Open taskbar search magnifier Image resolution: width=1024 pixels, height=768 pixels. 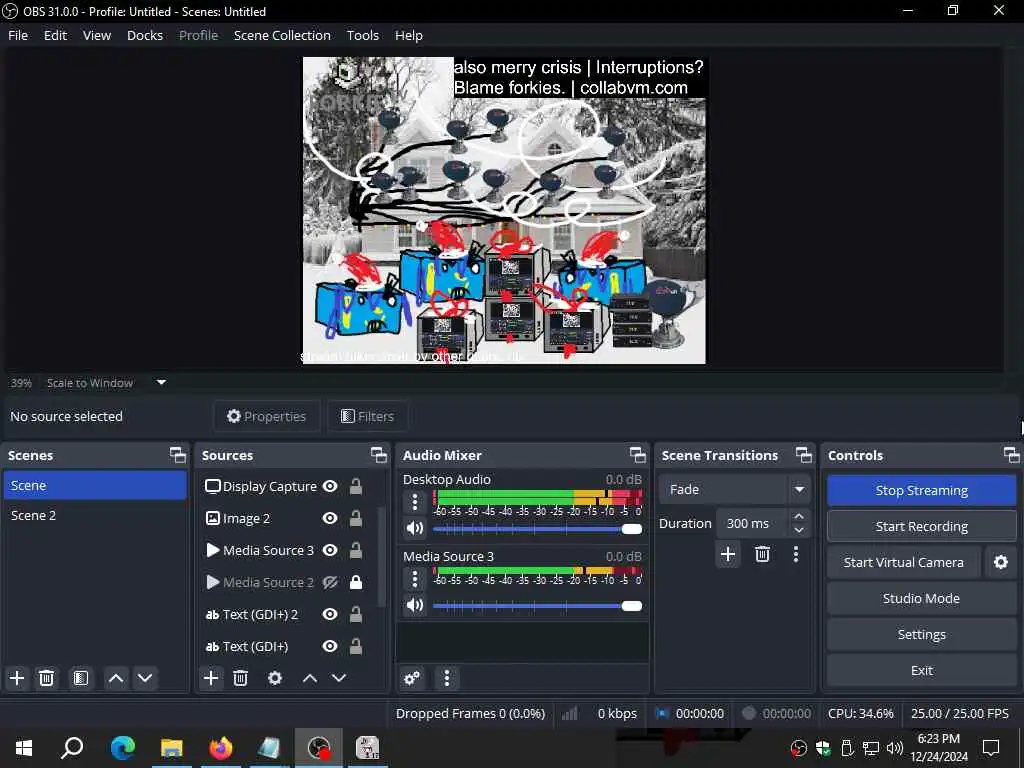[72, 748]
